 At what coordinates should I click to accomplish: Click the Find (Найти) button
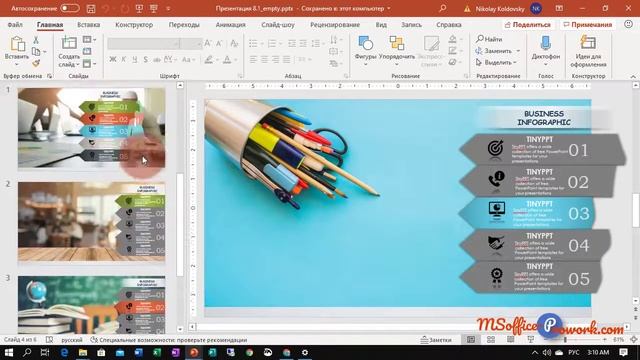click(489, 39)
